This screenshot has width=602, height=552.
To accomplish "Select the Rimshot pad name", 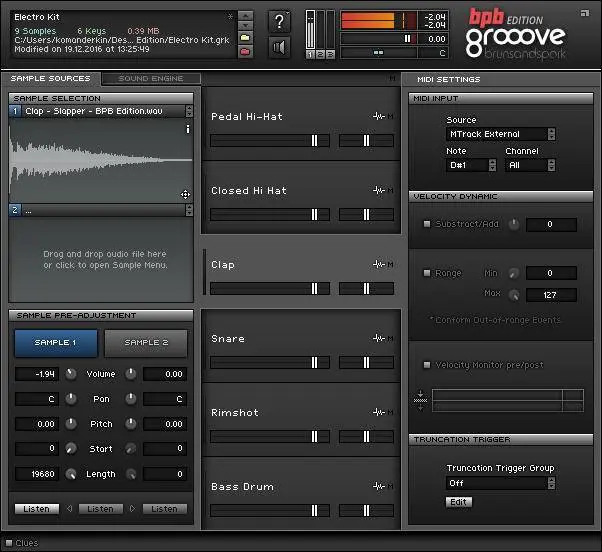I will (x=235, y=413).
